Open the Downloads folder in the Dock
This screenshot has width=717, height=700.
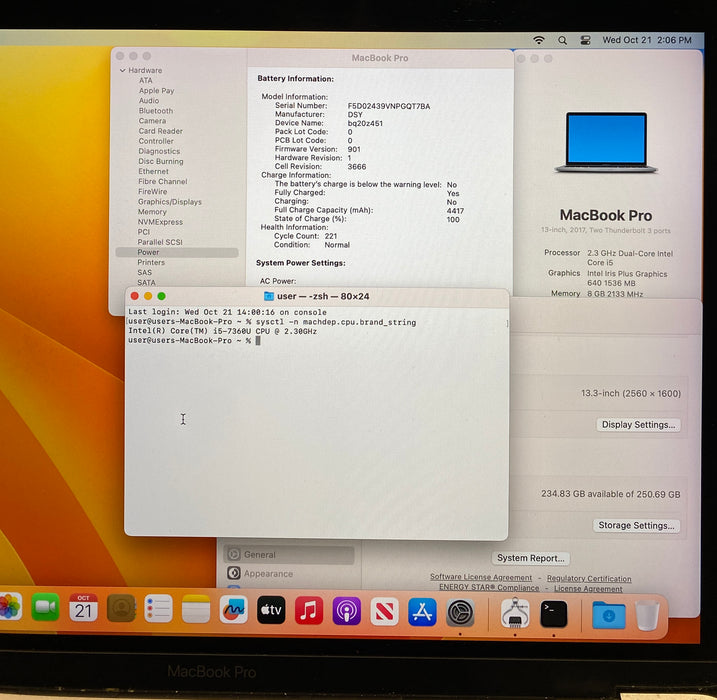pyautogui.click(x=609, y=615)
